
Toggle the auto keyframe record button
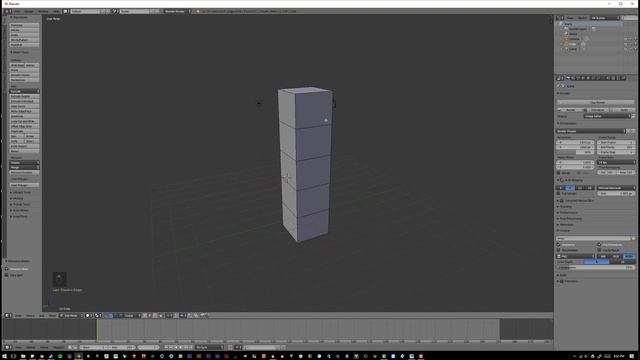[x=230, y=347]
